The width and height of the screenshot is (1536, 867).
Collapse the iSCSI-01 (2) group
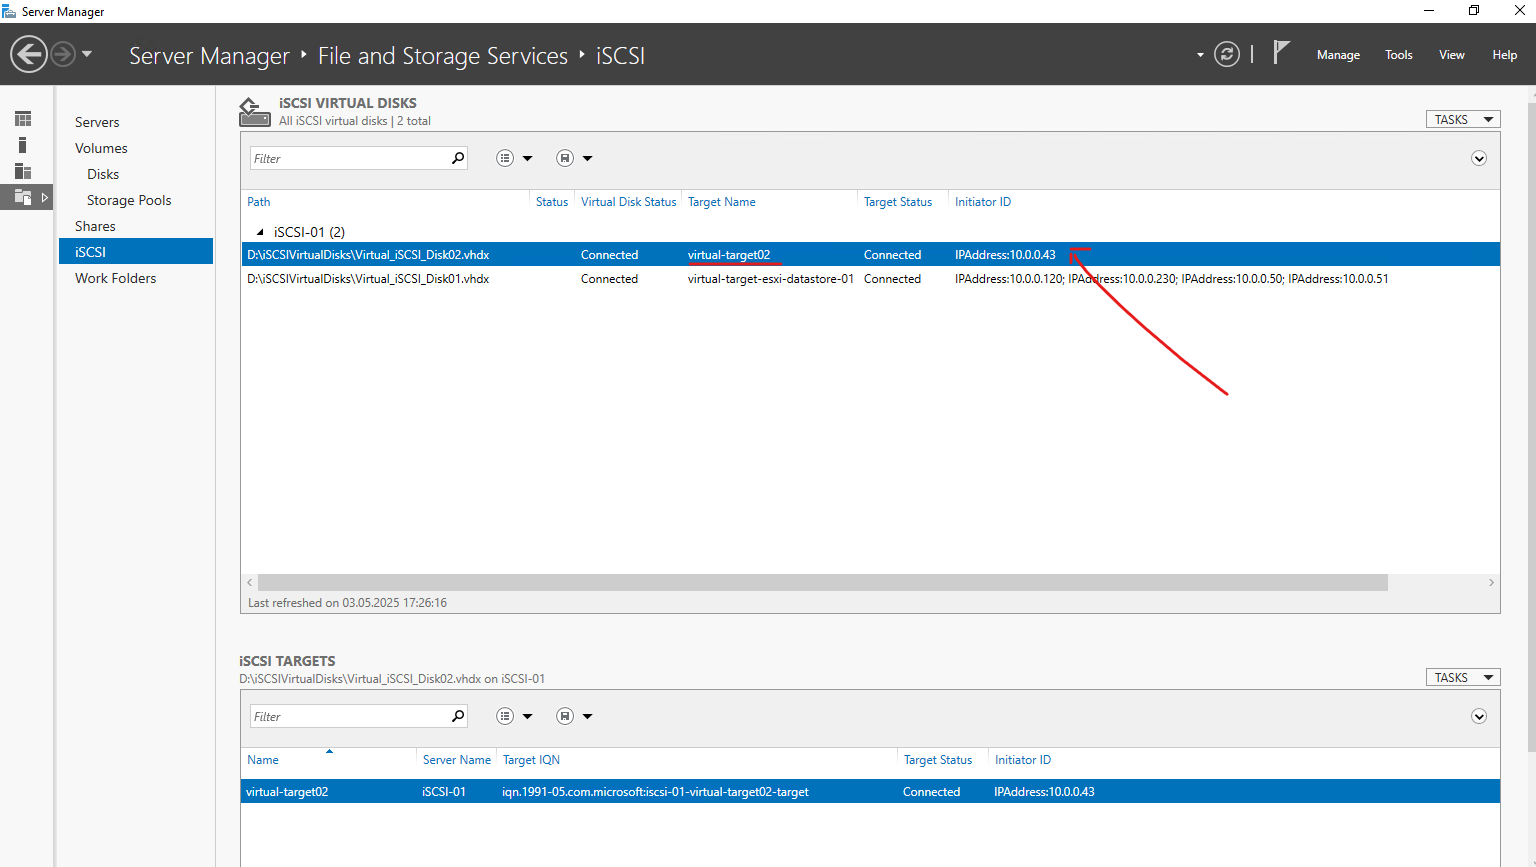[260, 232]
